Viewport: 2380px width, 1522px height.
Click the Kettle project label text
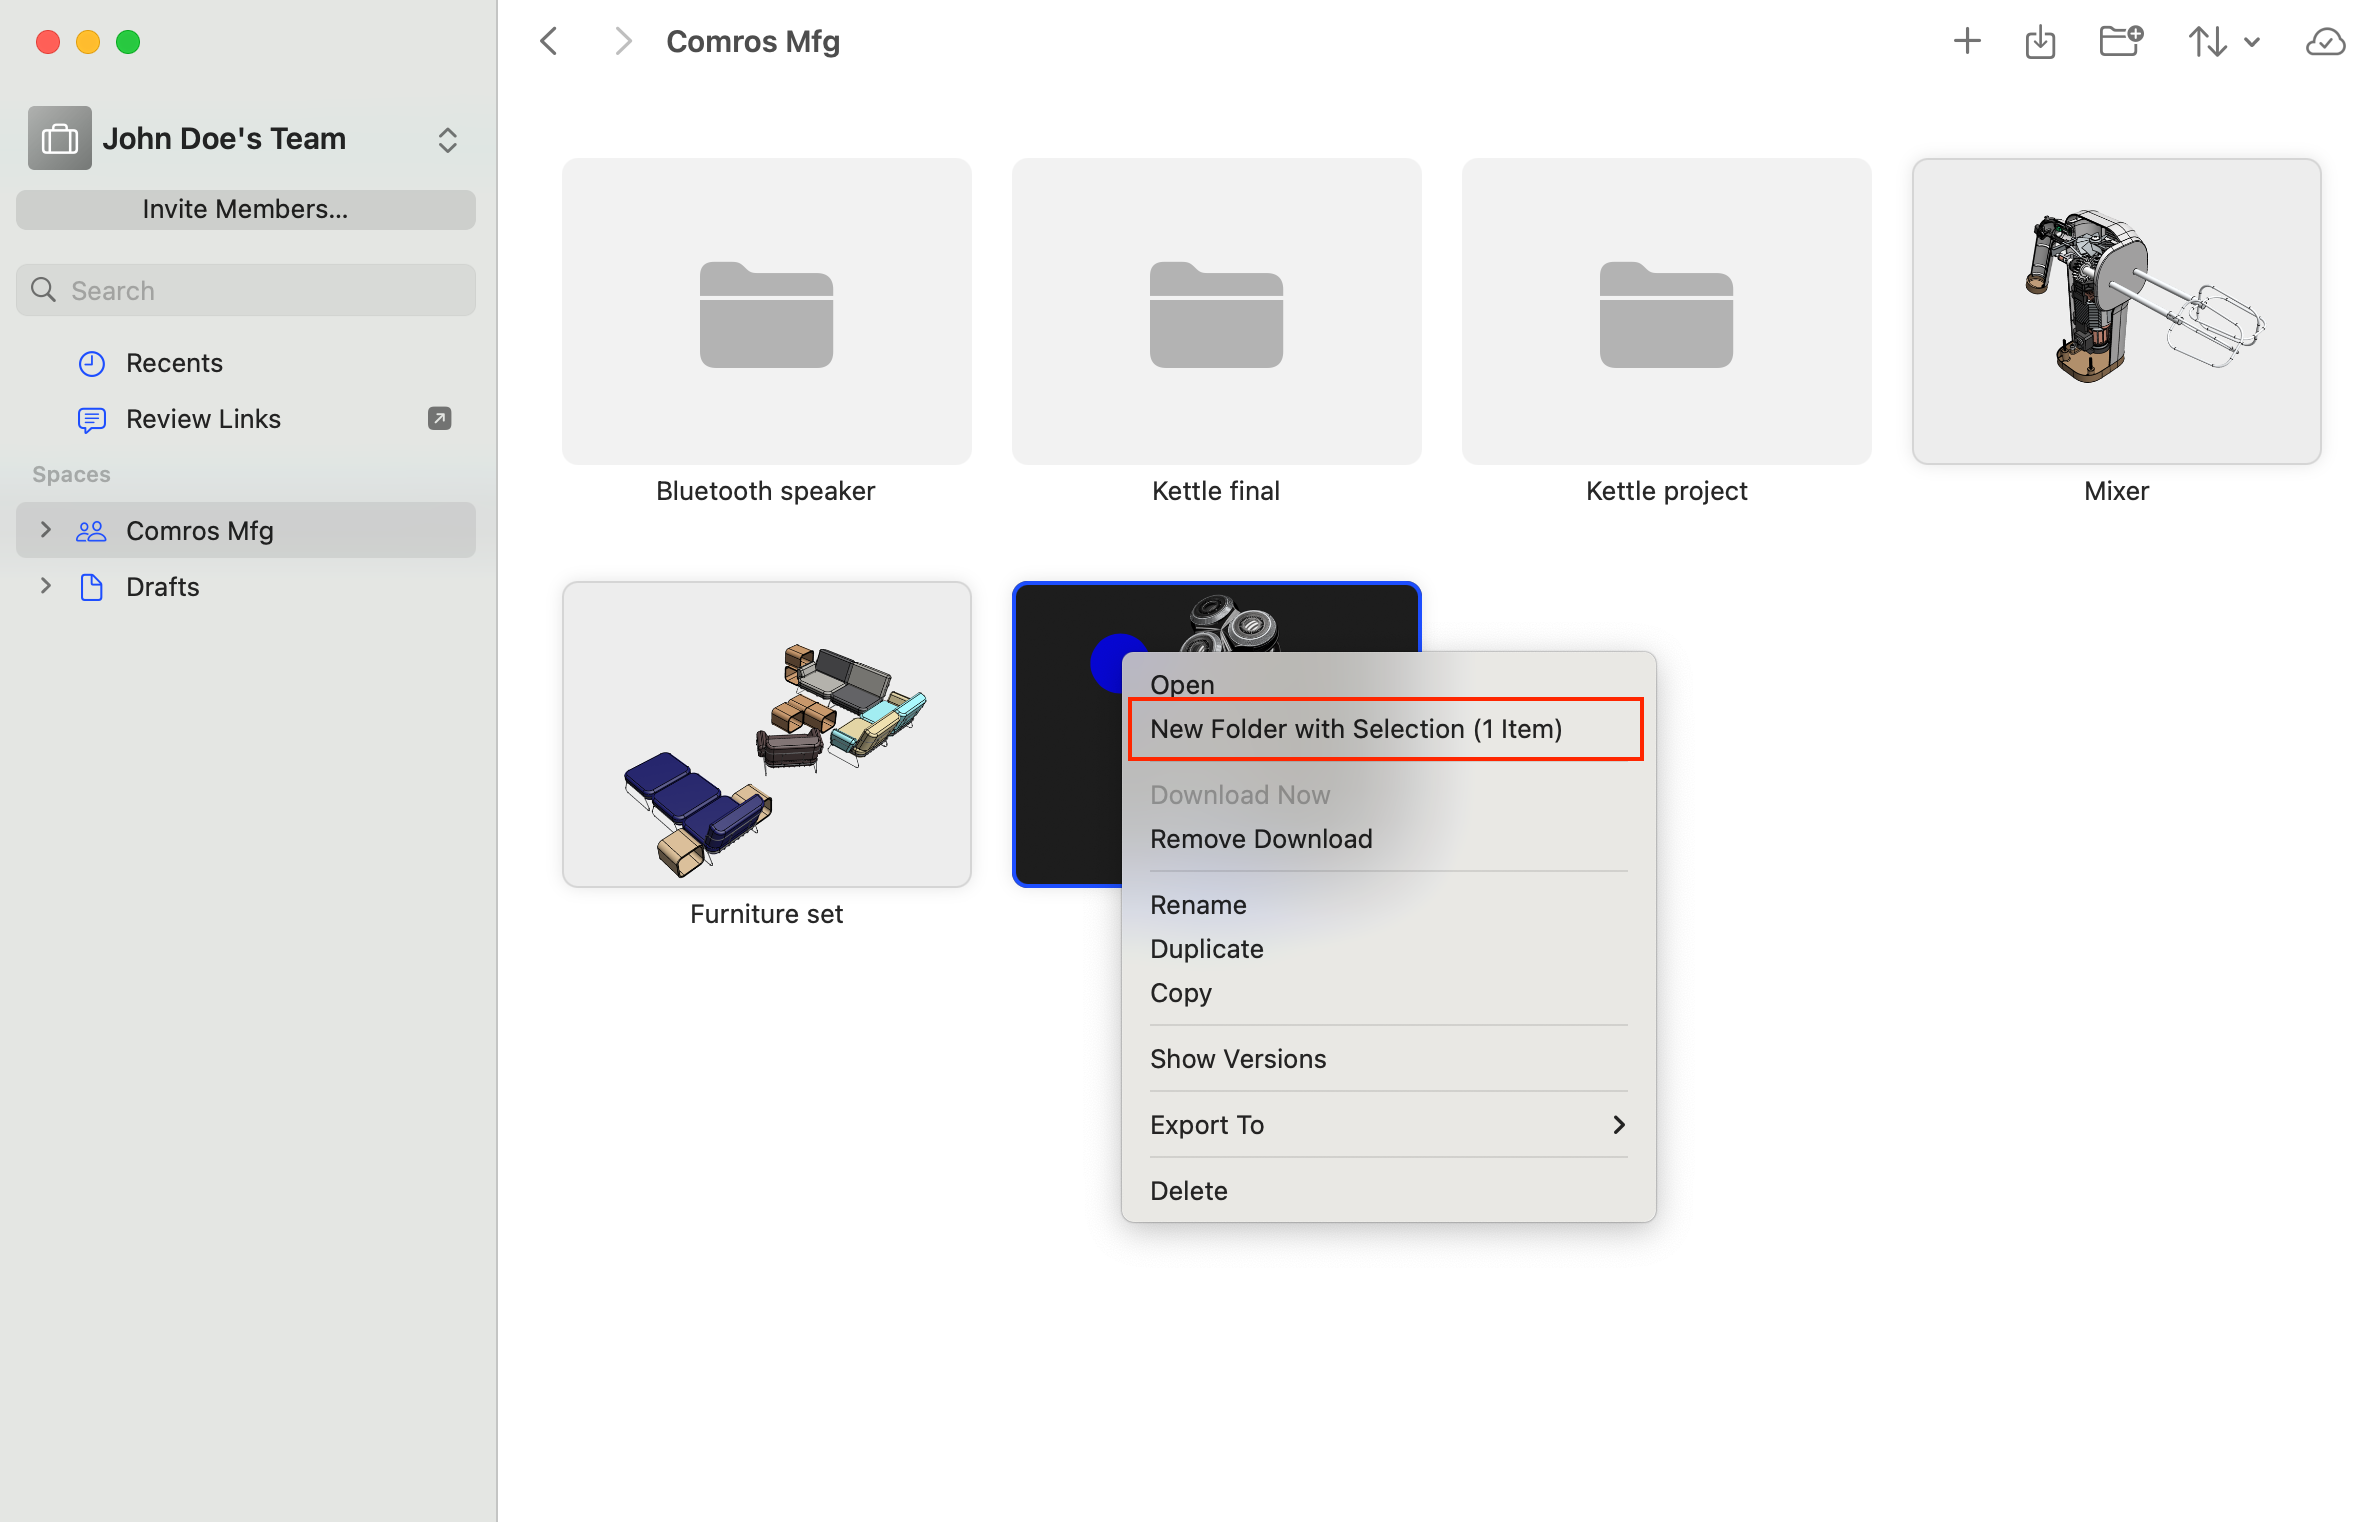(1666, 491)
